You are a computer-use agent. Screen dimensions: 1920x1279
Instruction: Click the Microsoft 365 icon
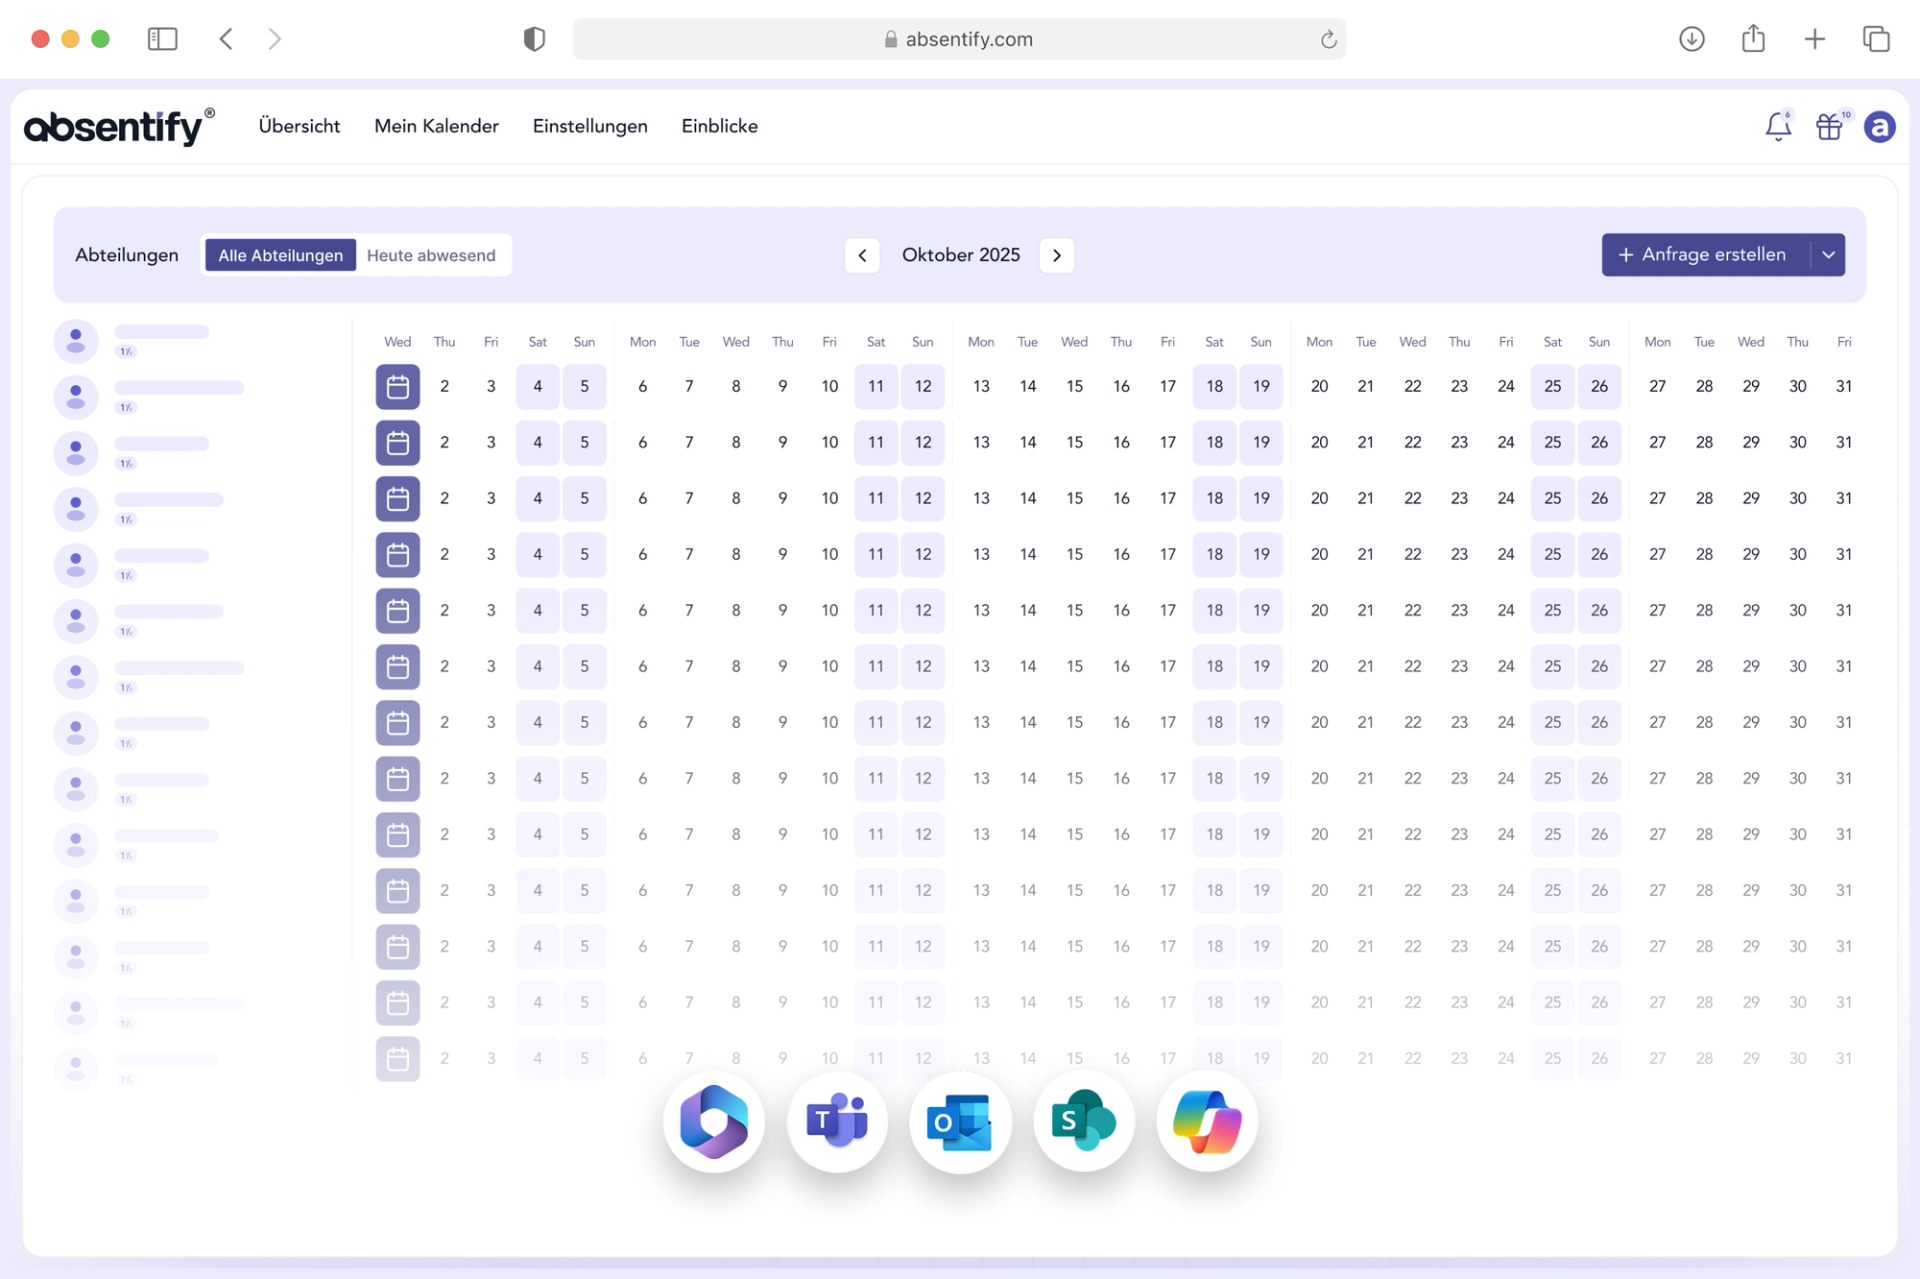(714, 1121)
